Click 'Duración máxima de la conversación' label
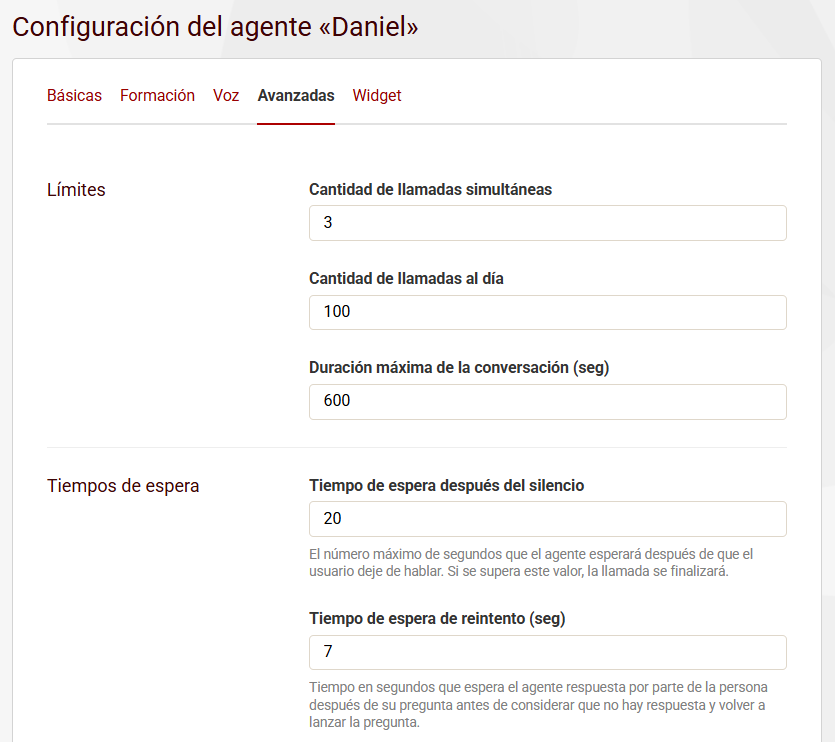 [x=459, y=367]
